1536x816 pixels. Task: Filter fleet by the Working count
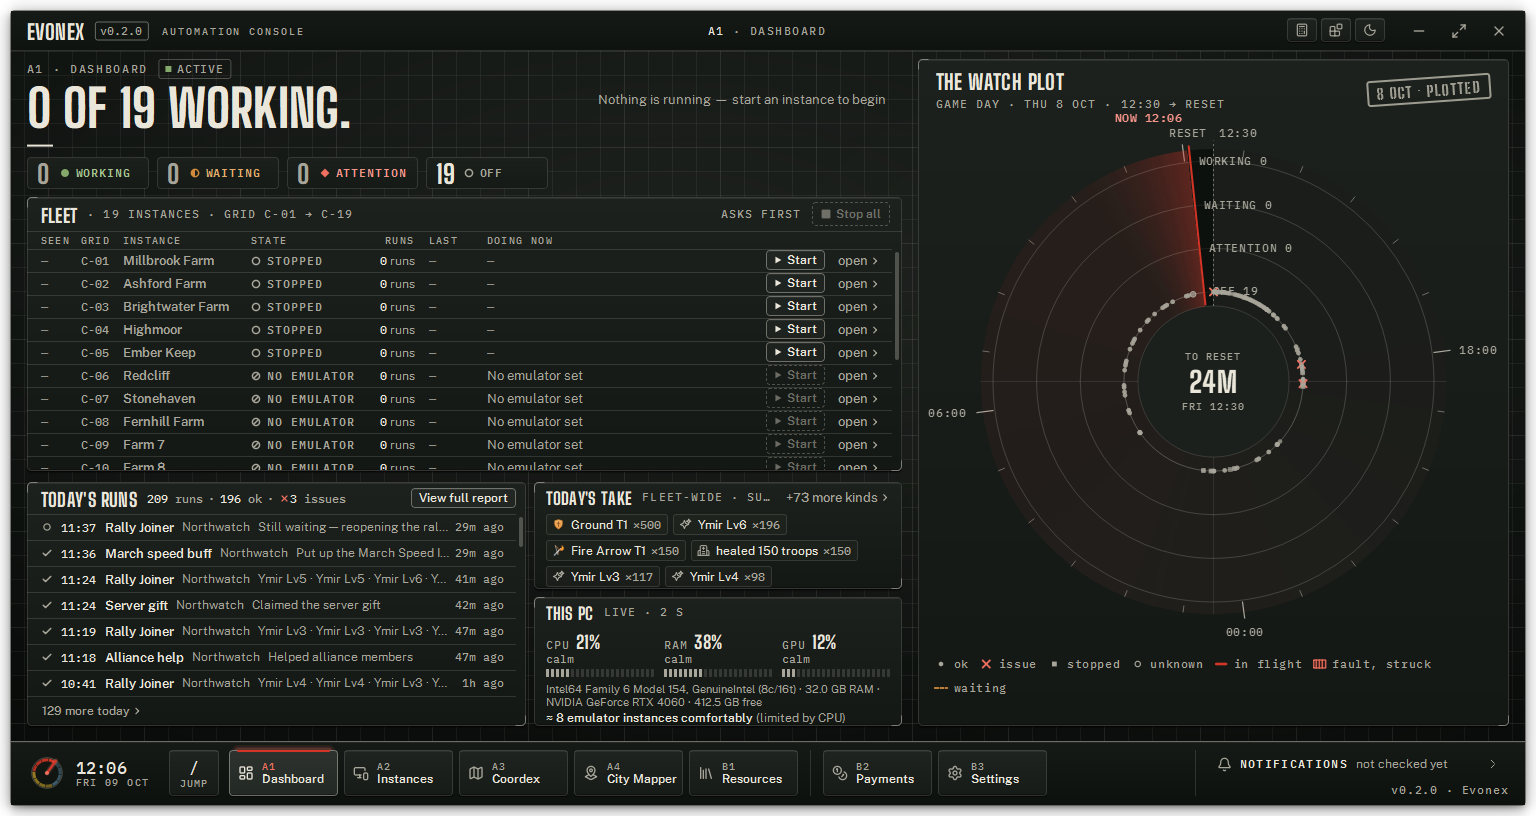coord(88,173)
